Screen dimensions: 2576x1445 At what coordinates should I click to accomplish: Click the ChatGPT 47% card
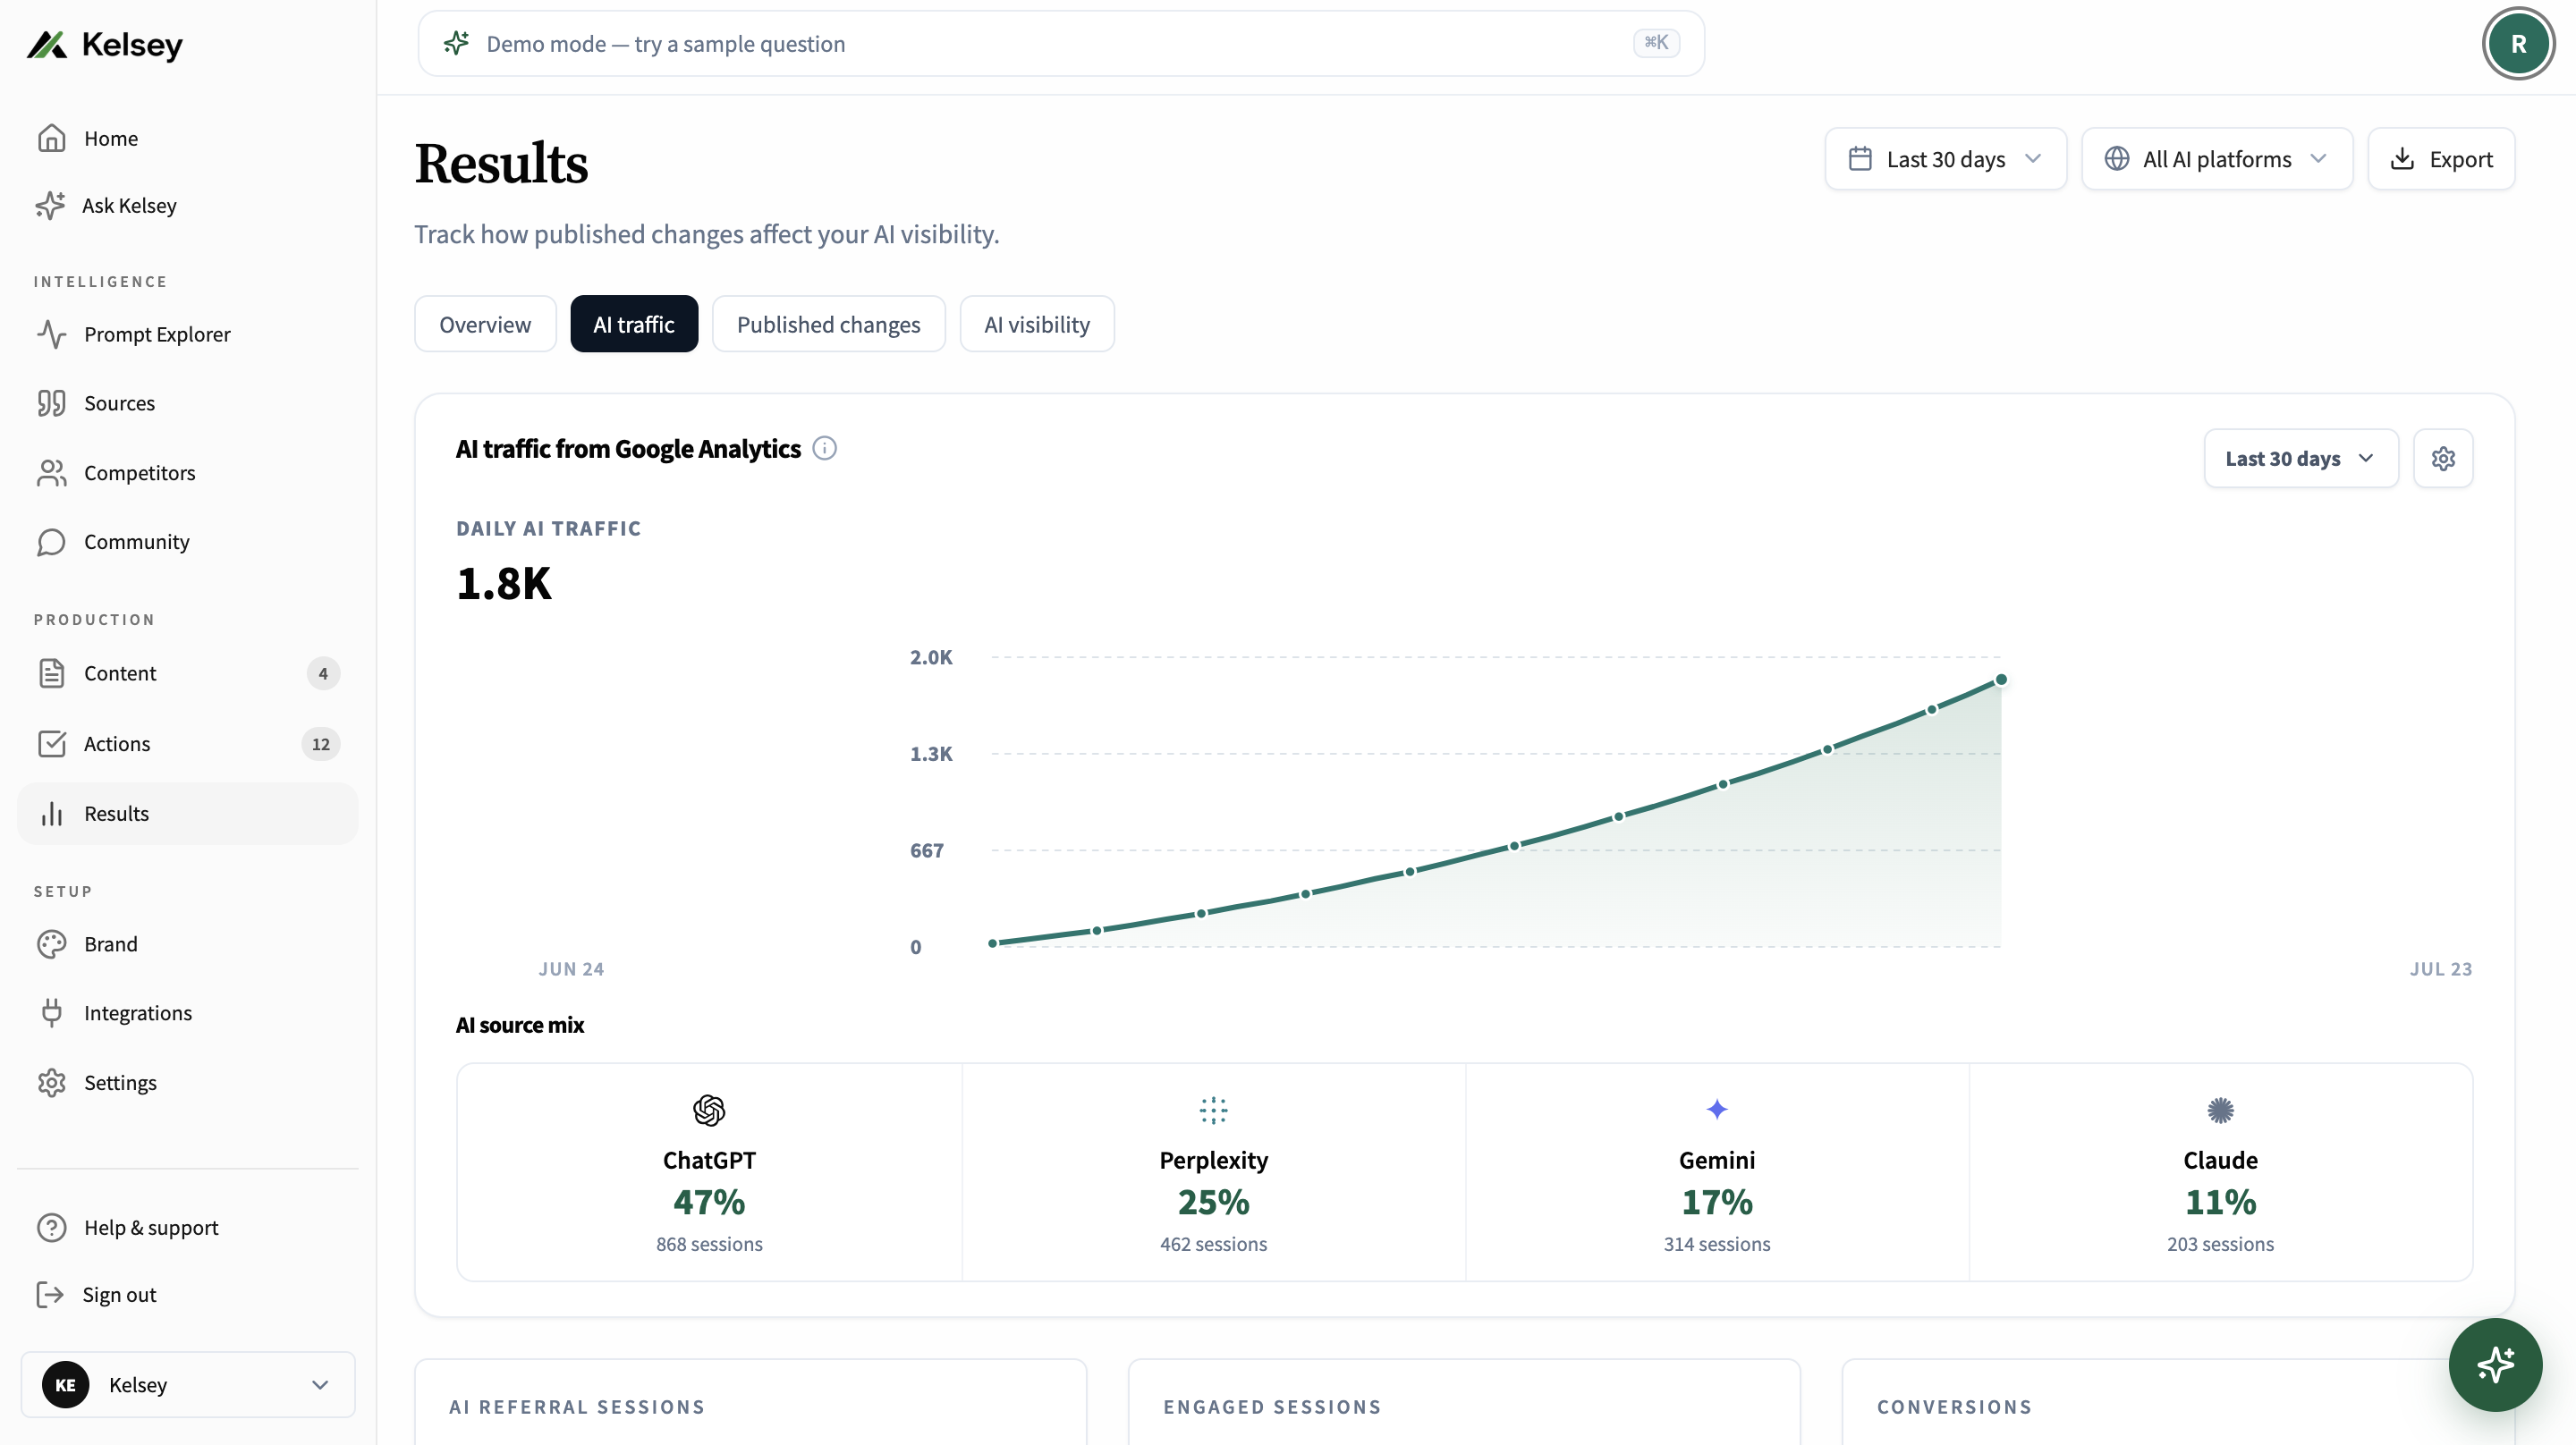click(709, 1171)
